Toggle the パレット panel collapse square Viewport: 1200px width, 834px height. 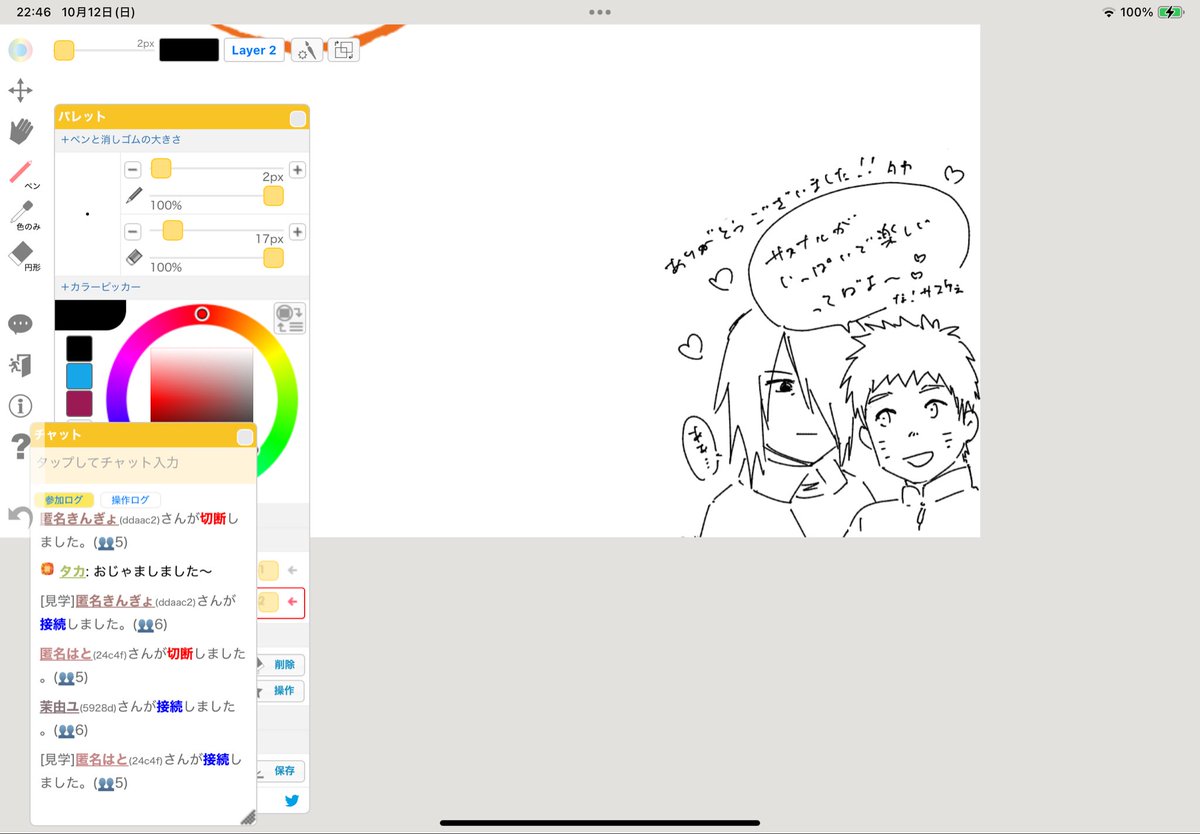298,119
